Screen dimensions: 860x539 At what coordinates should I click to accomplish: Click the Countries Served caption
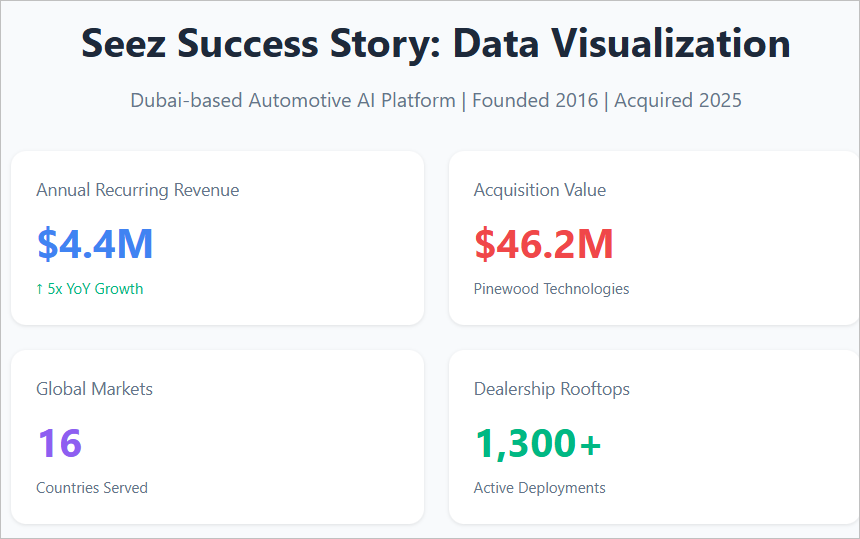tap(92, 488)
